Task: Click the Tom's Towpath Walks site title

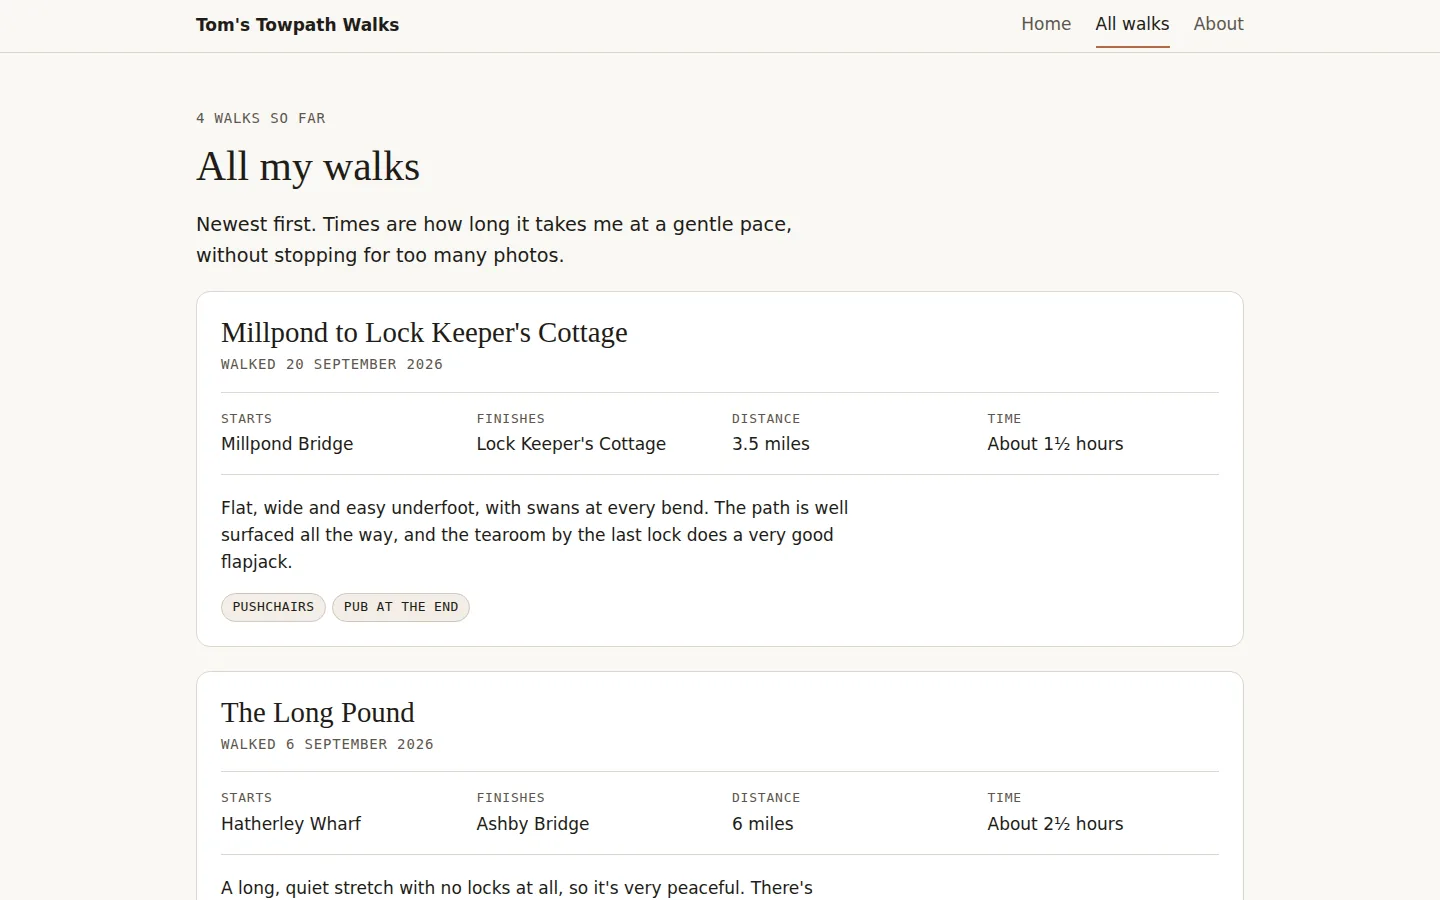Action: pos(297,25)
